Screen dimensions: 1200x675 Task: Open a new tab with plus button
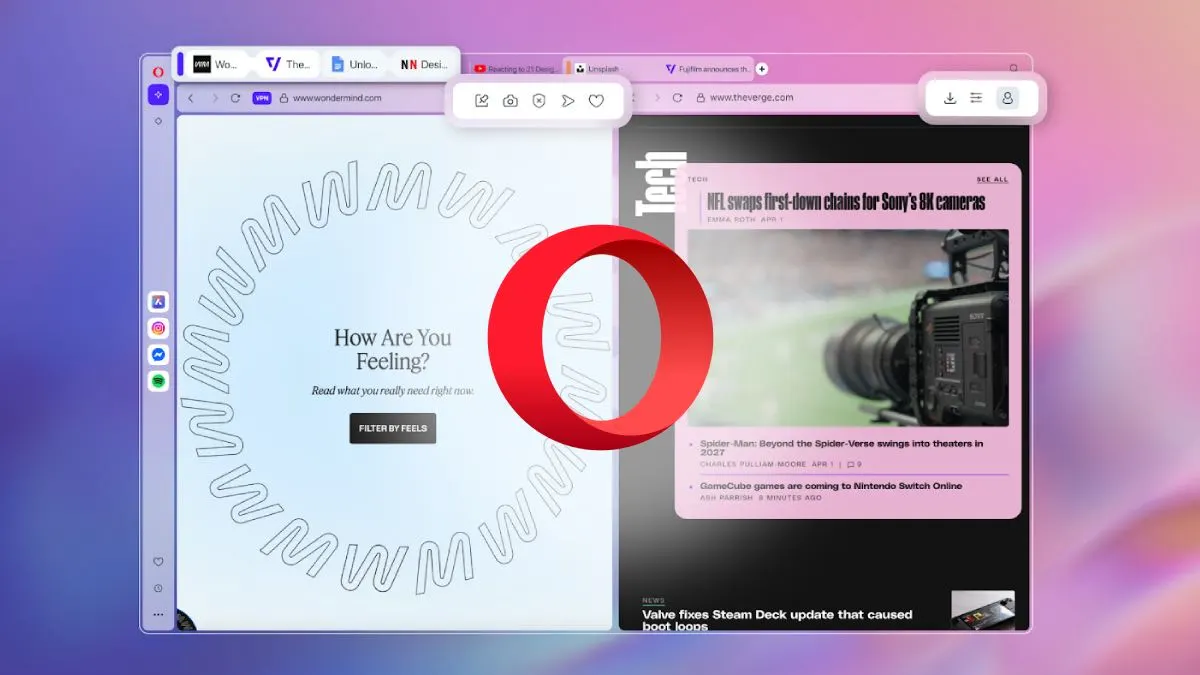point(762,69)
